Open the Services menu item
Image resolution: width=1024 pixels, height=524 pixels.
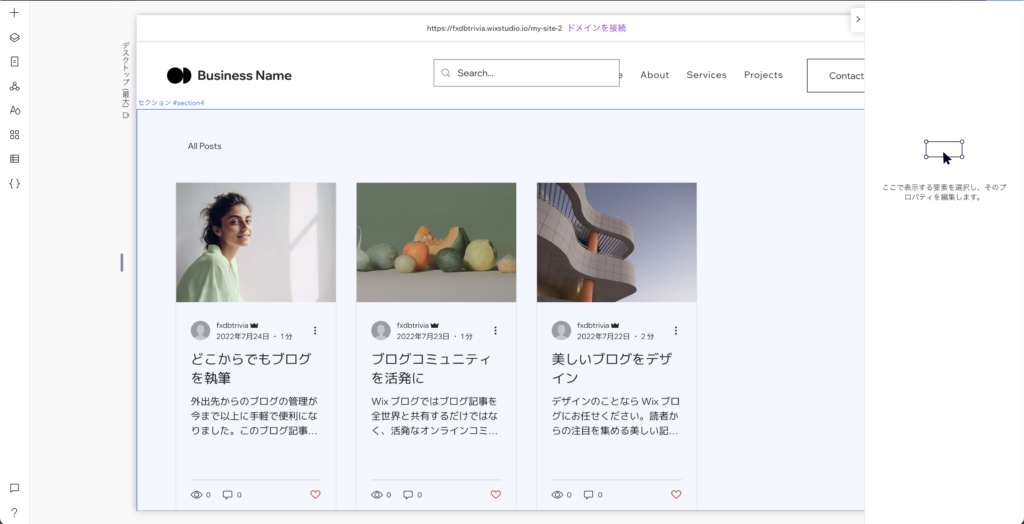point(706,75)
